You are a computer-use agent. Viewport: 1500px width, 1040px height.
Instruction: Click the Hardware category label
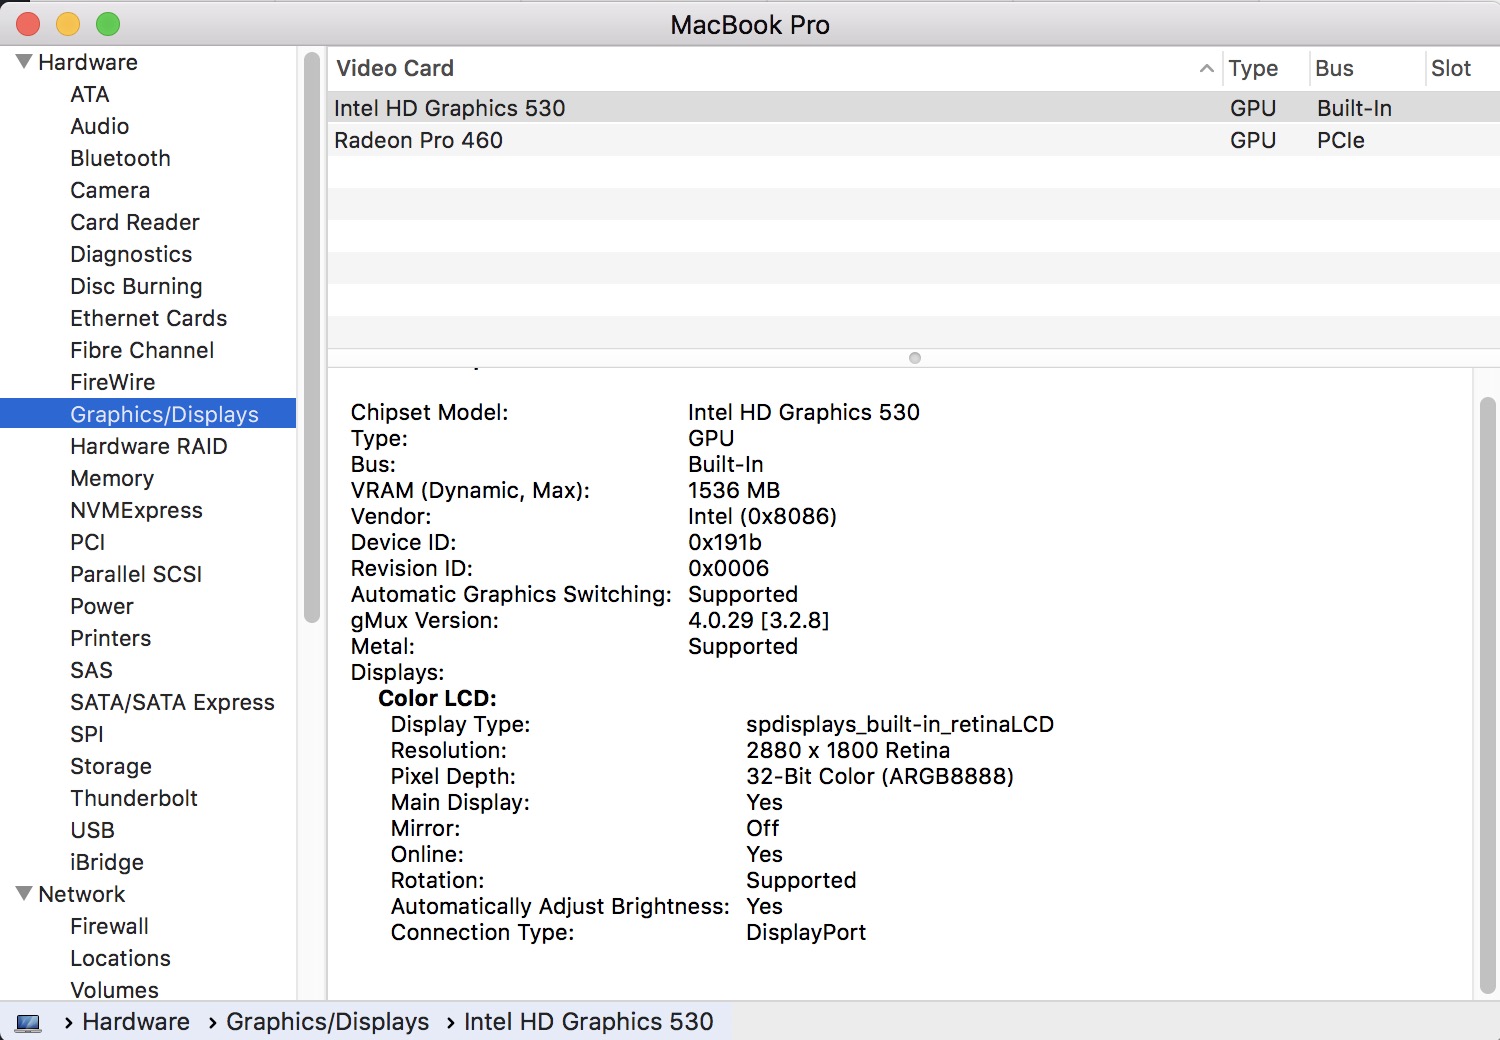coord(88,62)
